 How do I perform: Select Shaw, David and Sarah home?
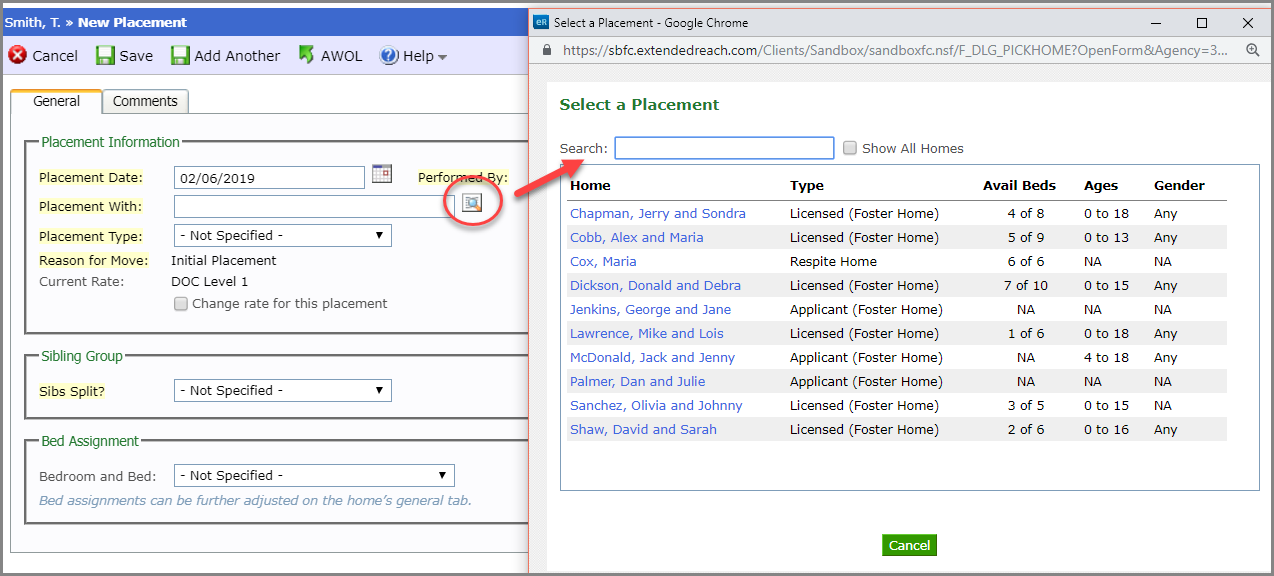[x=643, y=429]
